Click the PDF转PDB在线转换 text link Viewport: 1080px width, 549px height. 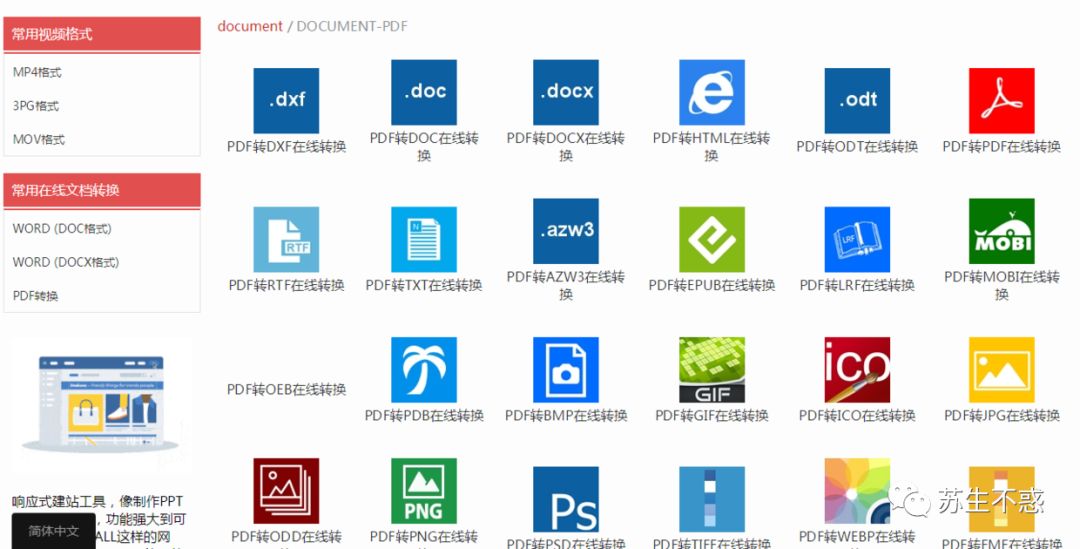[x=424, y=415]
